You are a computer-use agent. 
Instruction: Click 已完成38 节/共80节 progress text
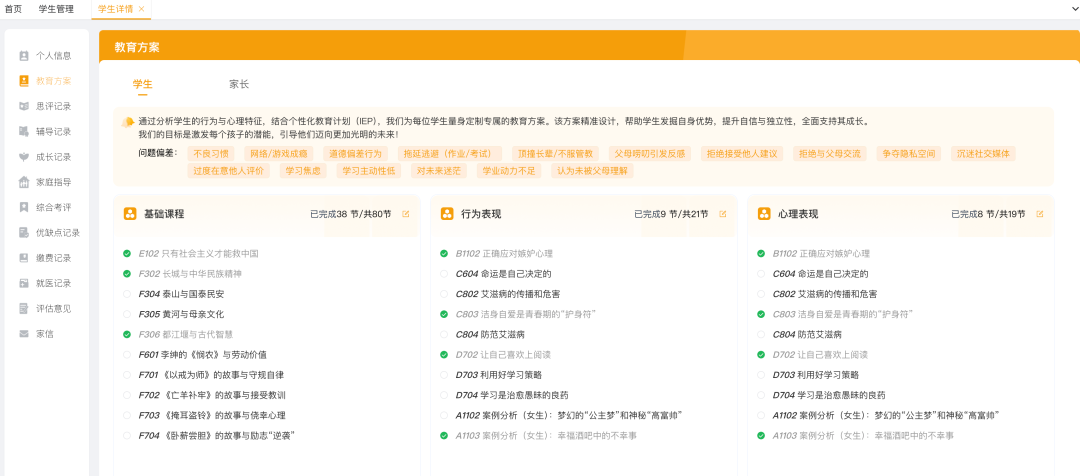pyautogui.click(x=351, y=214)
